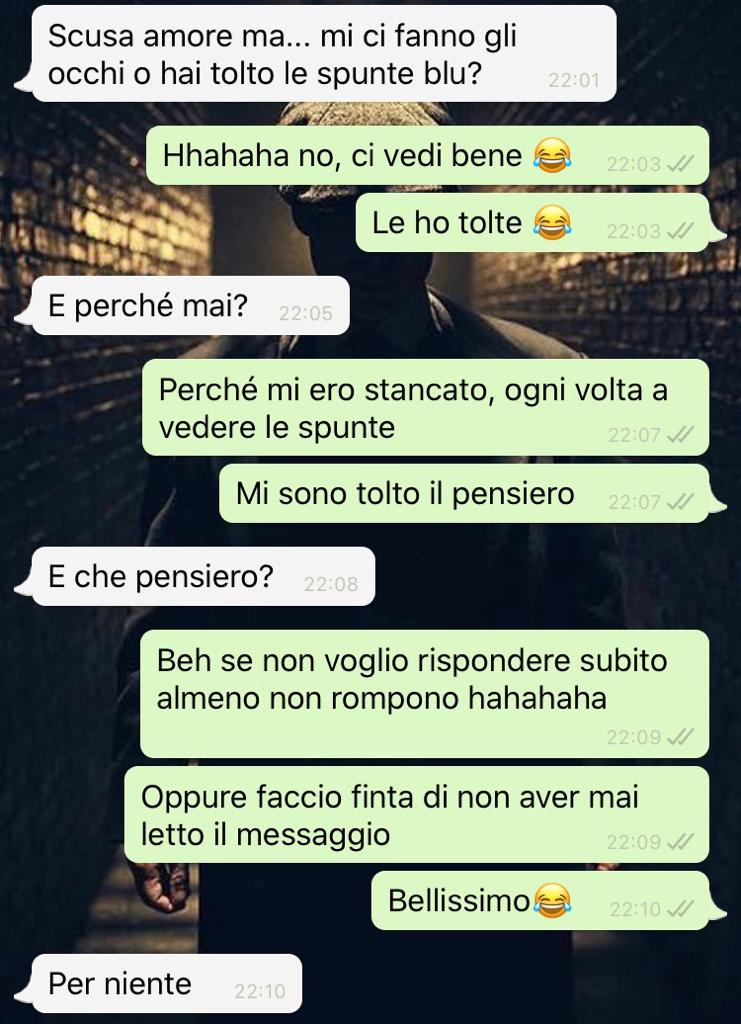Click delivery ticks on 'Le ho tolte' message
This screenshot has height=1024, width=741.
click(x=680, y=231)
